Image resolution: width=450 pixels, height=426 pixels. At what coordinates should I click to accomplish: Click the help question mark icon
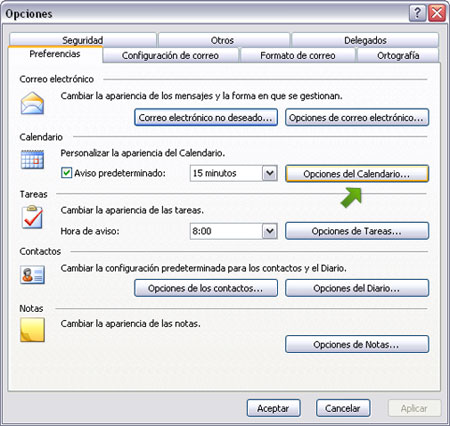(417, 13)
